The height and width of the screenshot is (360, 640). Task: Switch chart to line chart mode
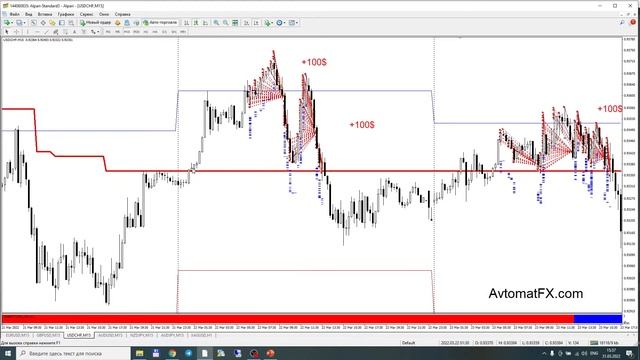click(x=205, y=23)
